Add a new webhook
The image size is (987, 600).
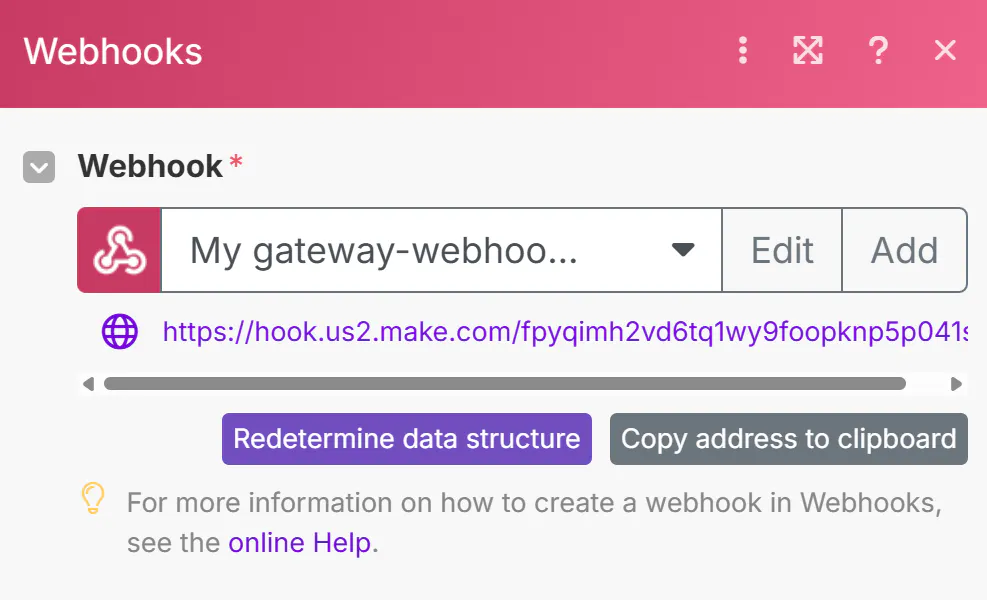[905, 250]
